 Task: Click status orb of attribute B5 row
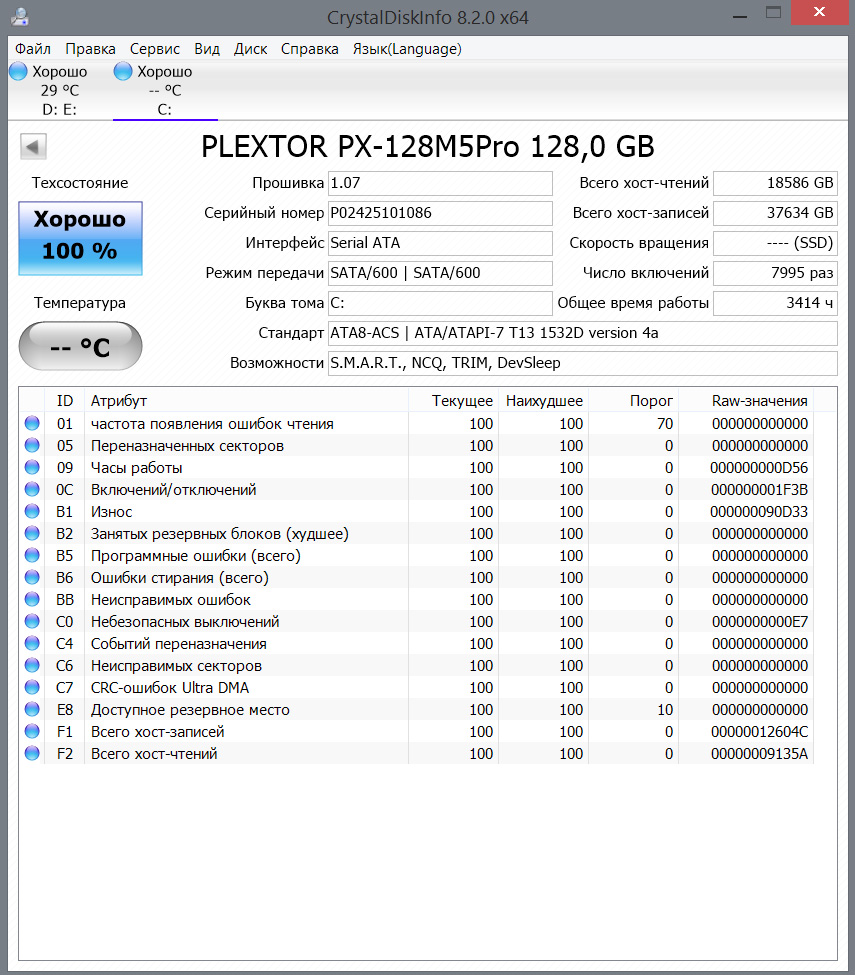(32, 555)
